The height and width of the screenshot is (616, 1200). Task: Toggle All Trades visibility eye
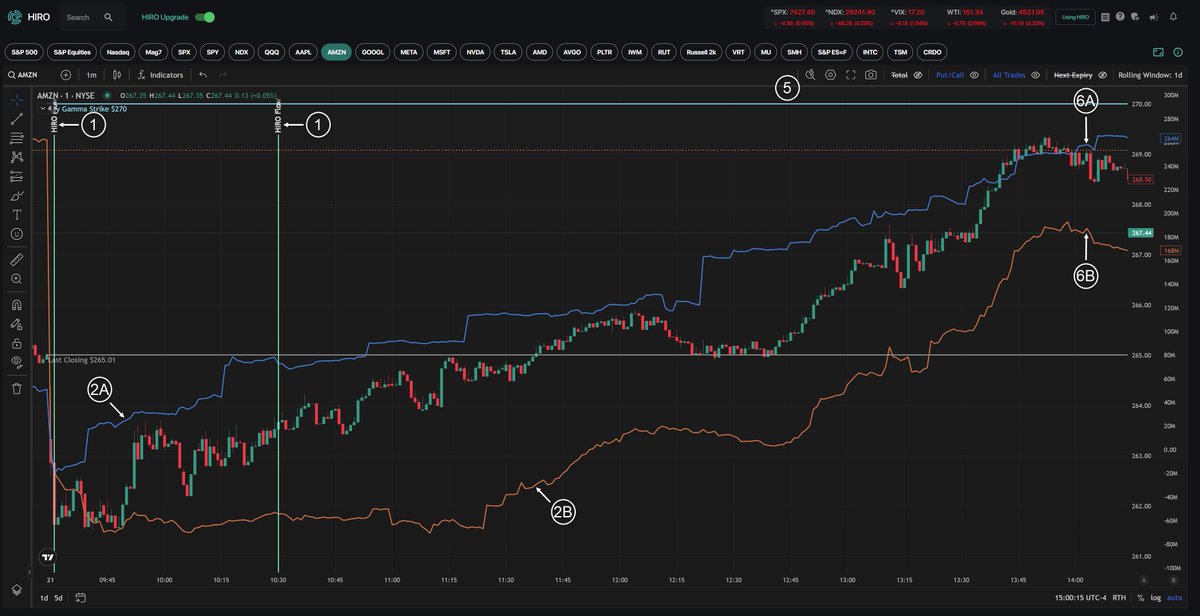pyautogui.click(x=1035, y=75)
